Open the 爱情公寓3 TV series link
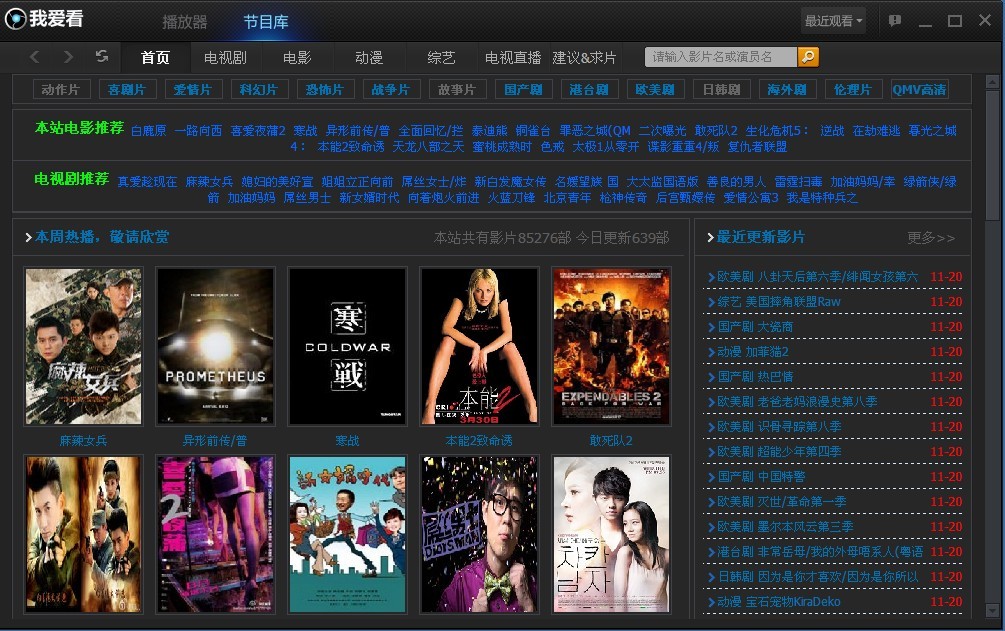This screenshot has width=1005, height=631. point(751,198)
